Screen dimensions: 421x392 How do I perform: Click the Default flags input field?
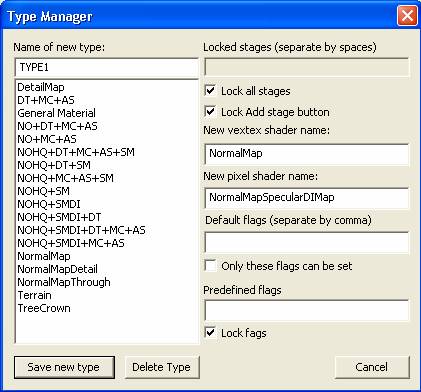(306, 242)
